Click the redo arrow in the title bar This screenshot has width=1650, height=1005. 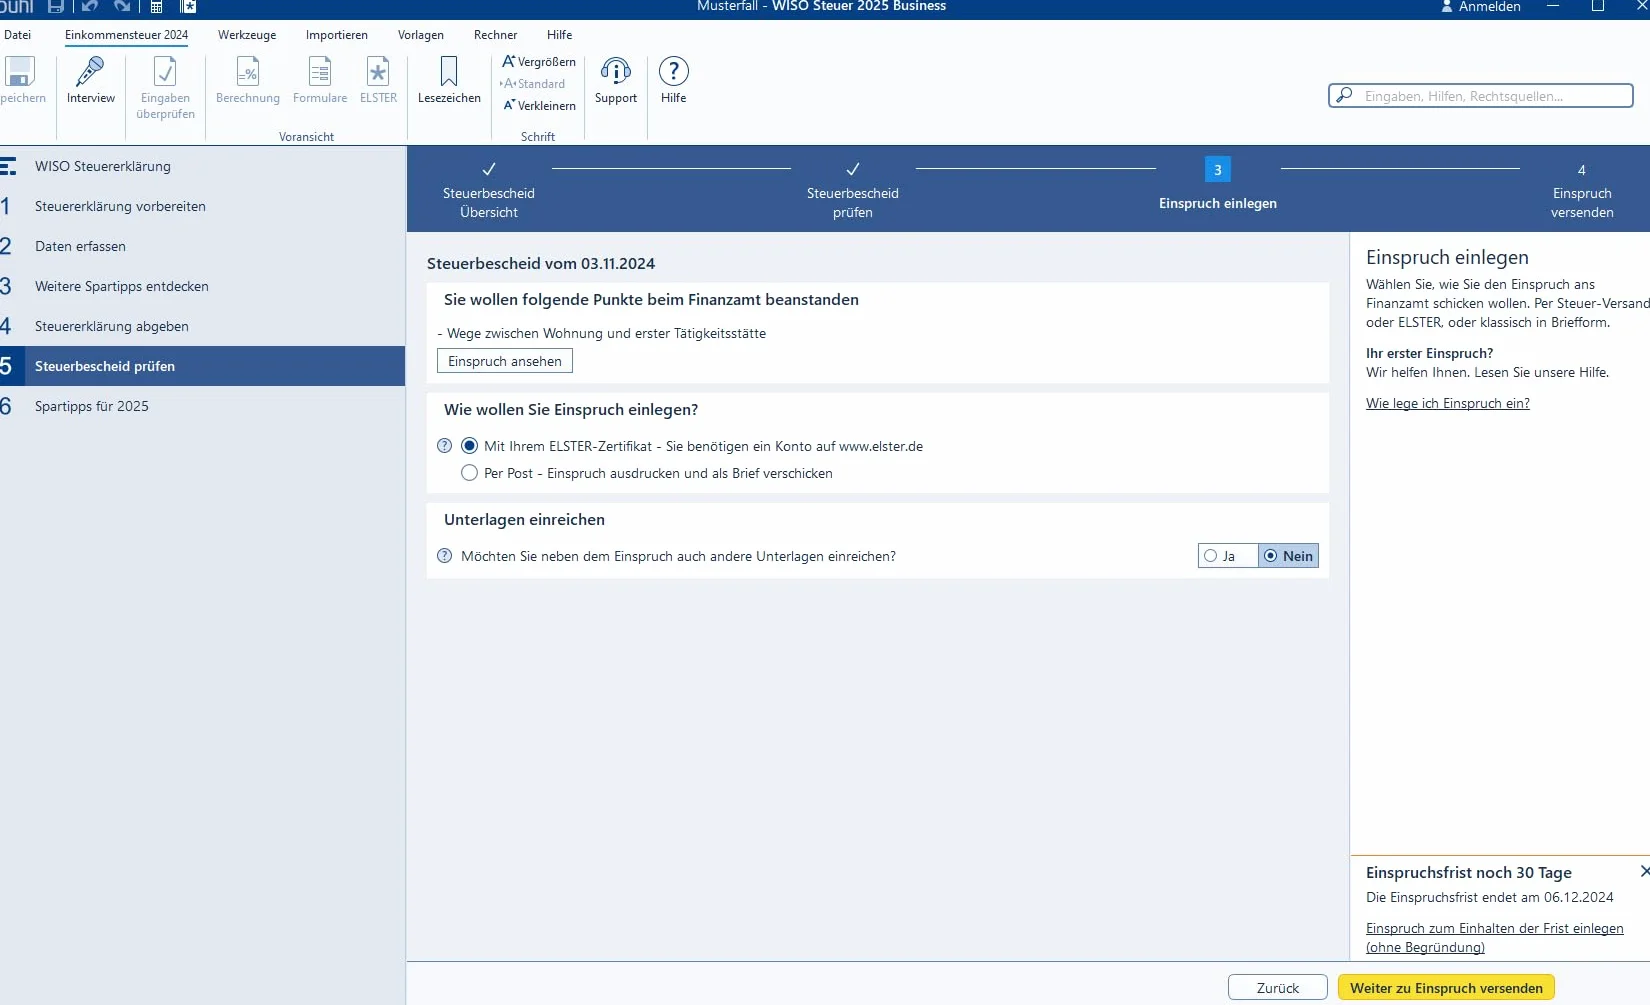point(122,7)
